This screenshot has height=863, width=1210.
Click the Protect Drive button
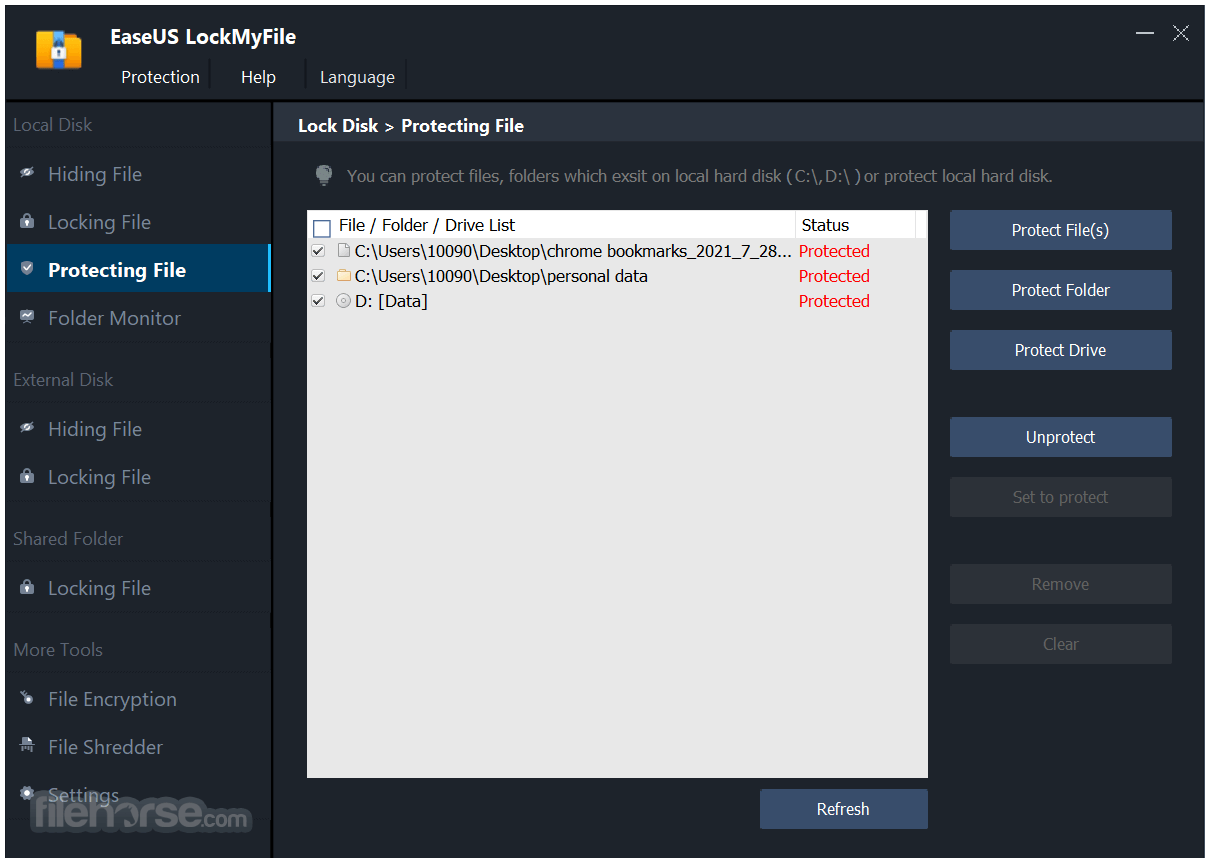1060,350
